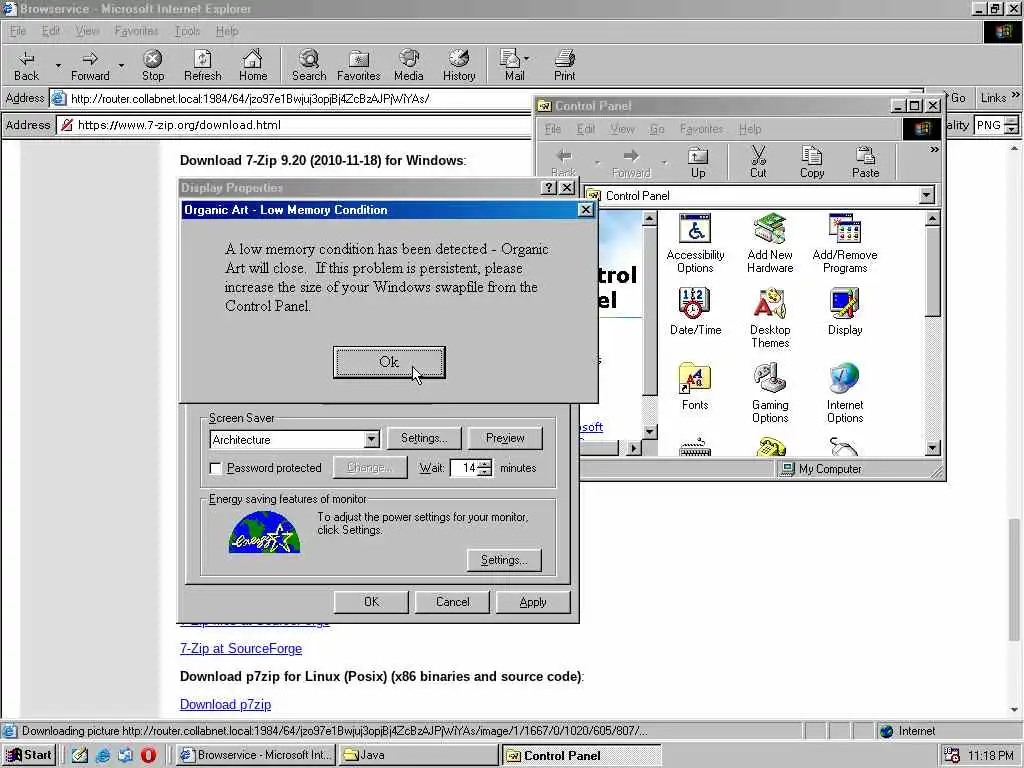Click OK at bottom of Display Properties

pos(371,602)
